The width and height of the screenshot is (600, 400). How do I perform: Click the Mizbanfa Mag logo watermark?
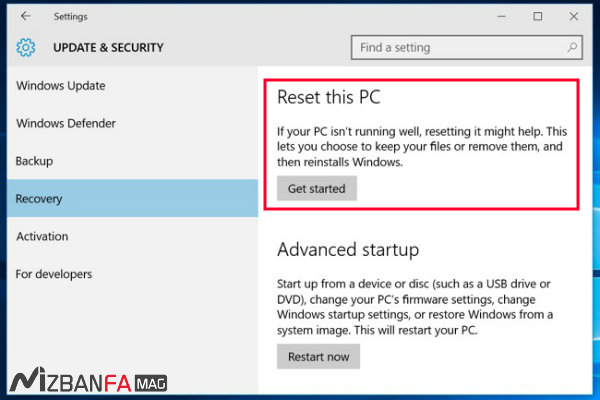coord(88,380)
